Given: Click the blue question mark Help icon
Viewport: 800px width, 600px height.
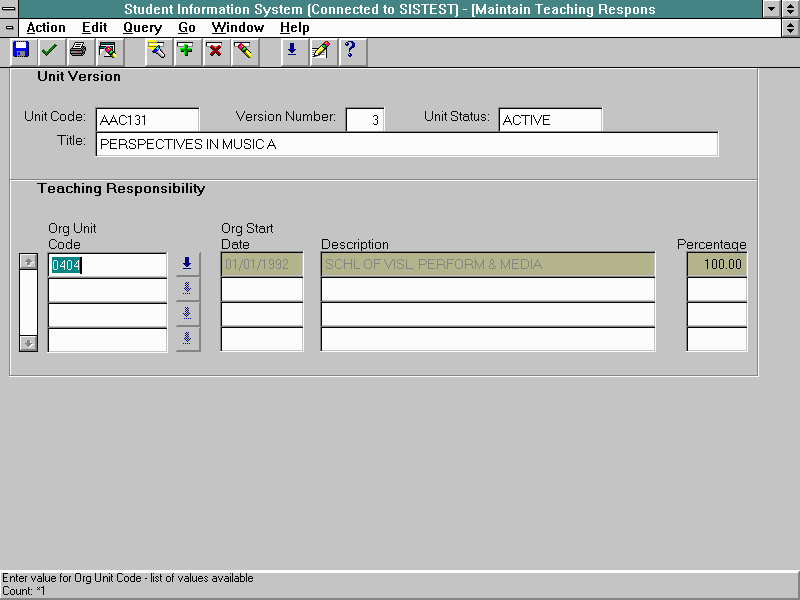Looking at the screenshot, I should point(349,50).
